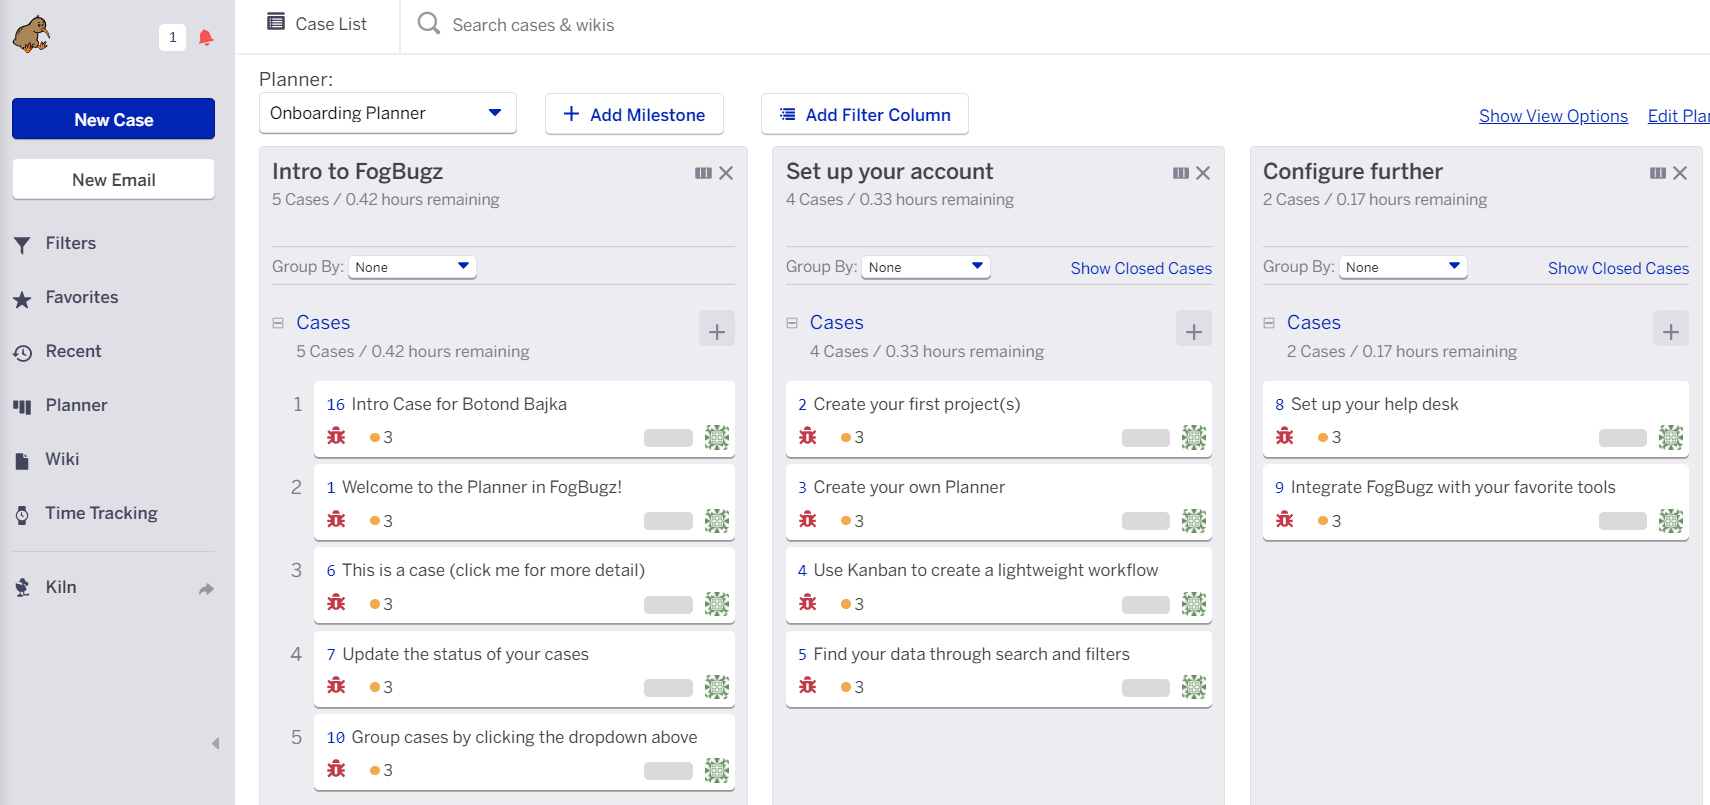Collapse Cases group in Configure further
Viewport: 1710px width, 805px height.
coord(1269,323)
